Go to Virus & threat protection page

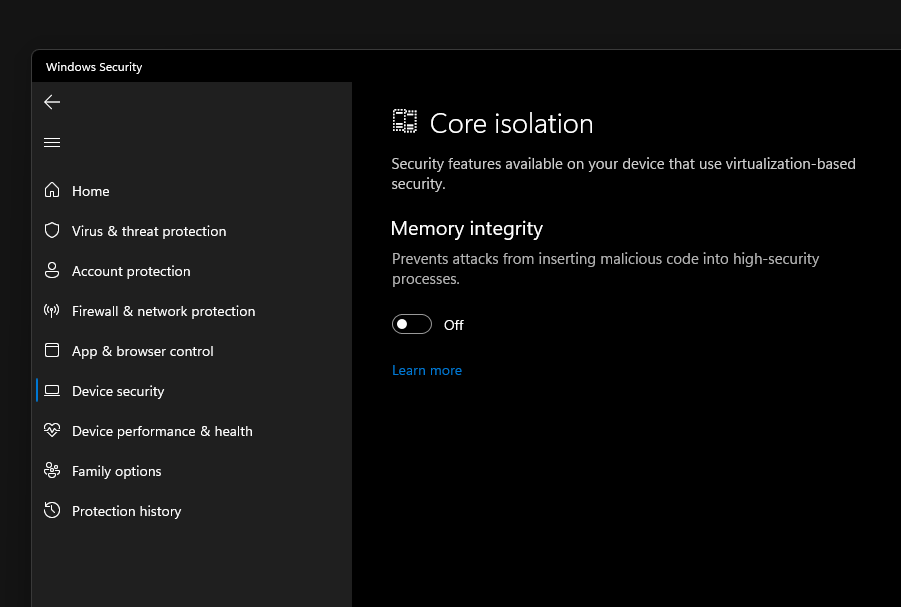149,231
